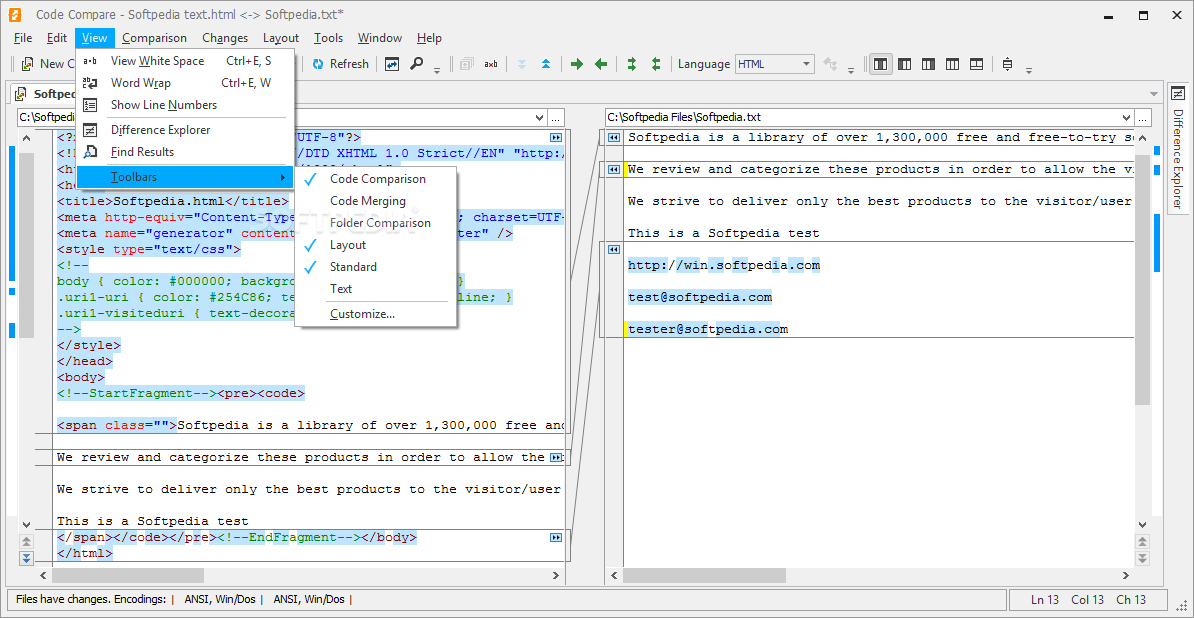Open toolbar overflow arrow after Language box

(x=851, y=70)
